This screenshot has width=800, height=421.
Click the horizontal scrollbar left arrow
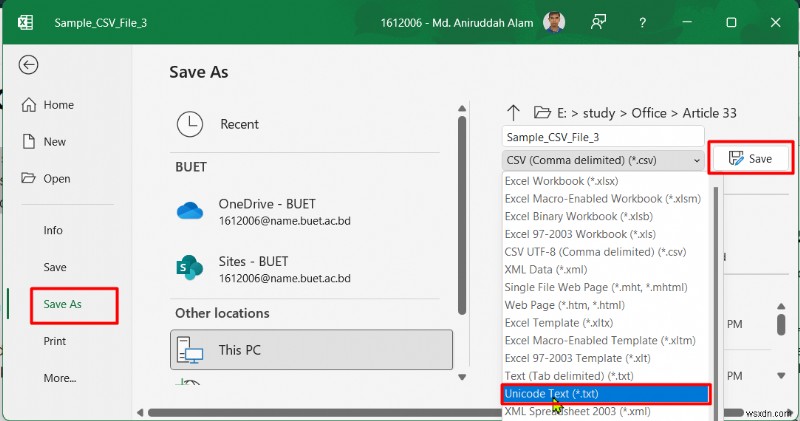[x=140, y=412]
